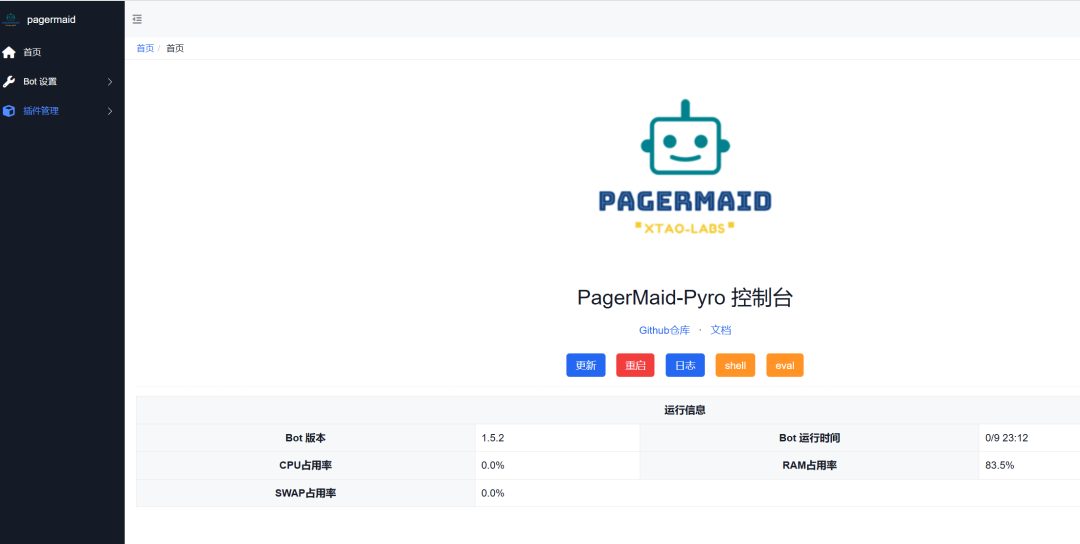
Task: Click the RAM占用率 label cell
Action: click(809, 465)
